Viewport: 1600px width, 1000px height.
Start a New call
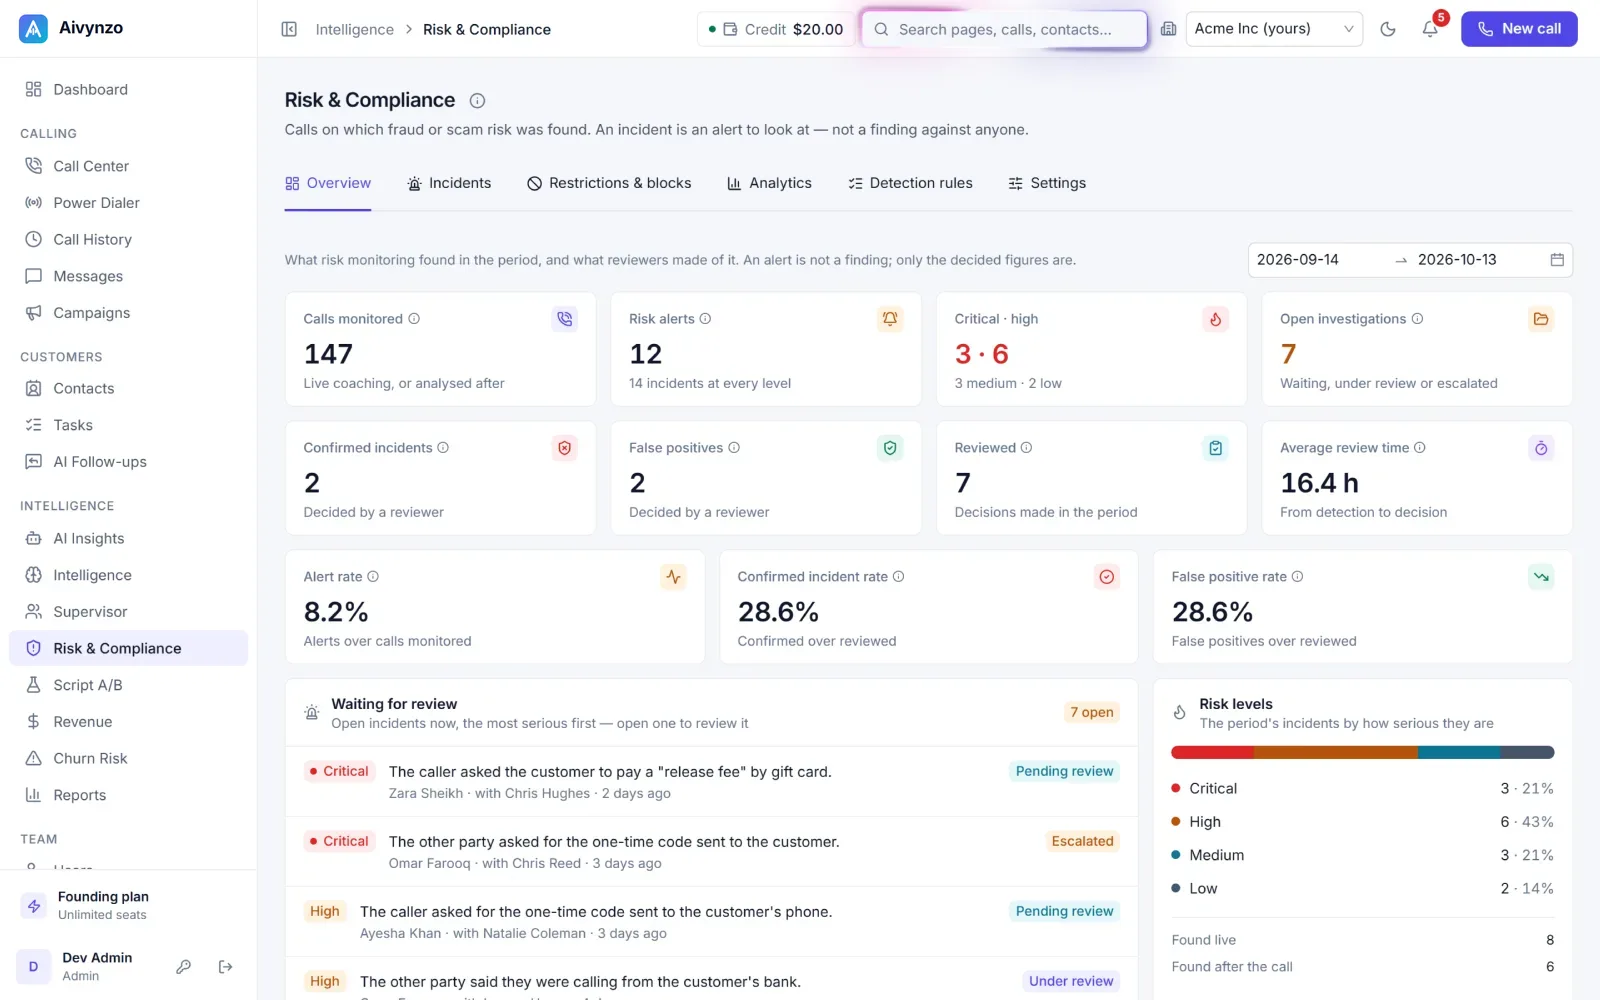click(x=1519, y=29)
